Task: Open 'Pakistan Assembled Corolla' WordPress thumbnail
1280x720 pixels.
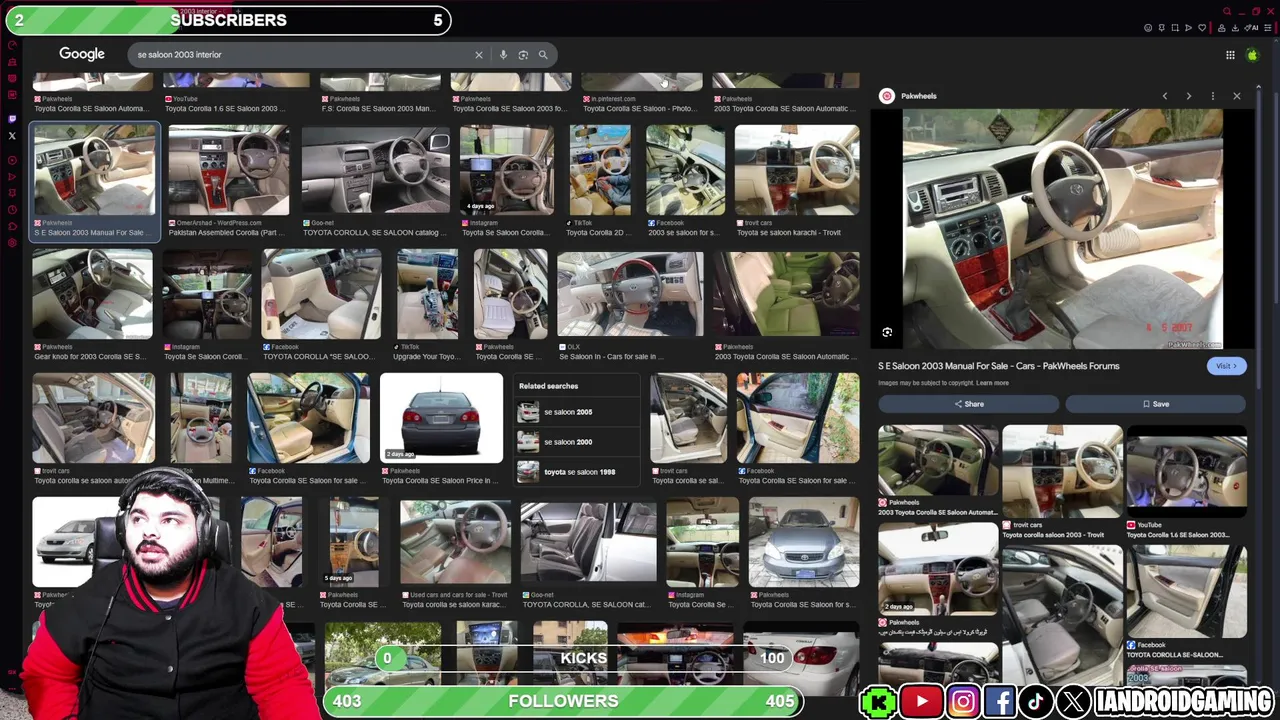Action: (x=228, y=170)
